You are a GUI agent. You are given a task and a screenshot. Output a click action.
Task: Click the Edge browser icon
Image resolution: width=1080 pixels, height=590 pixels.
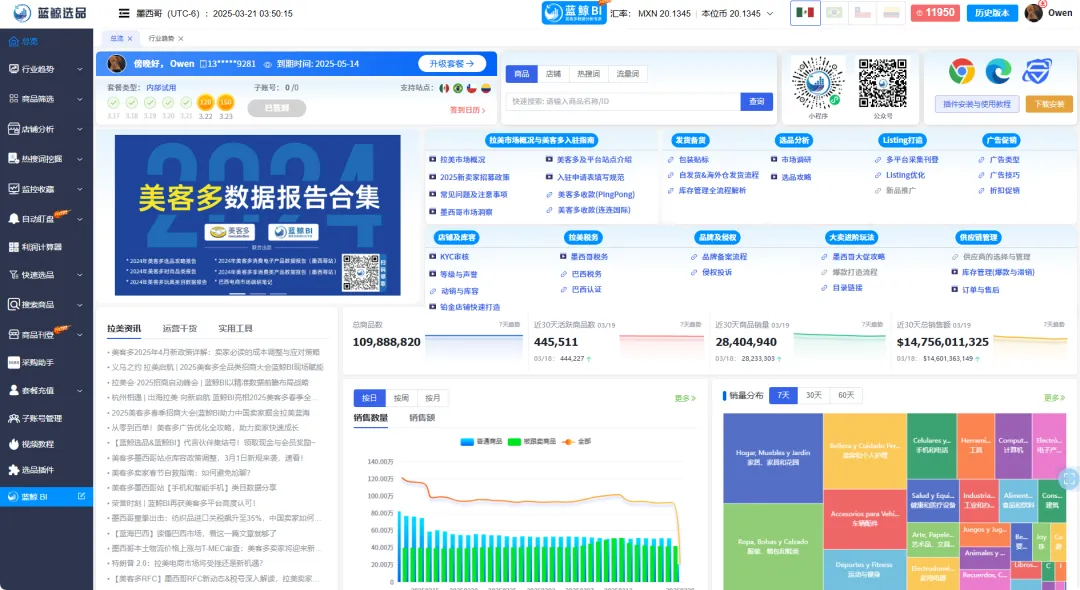click(998, 71)
